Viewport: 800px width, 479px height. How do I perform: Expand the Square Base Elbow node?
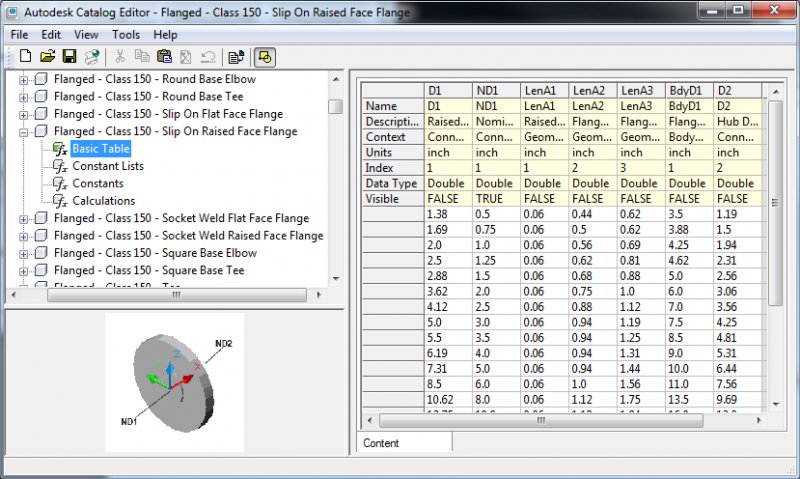pos(23,254)
